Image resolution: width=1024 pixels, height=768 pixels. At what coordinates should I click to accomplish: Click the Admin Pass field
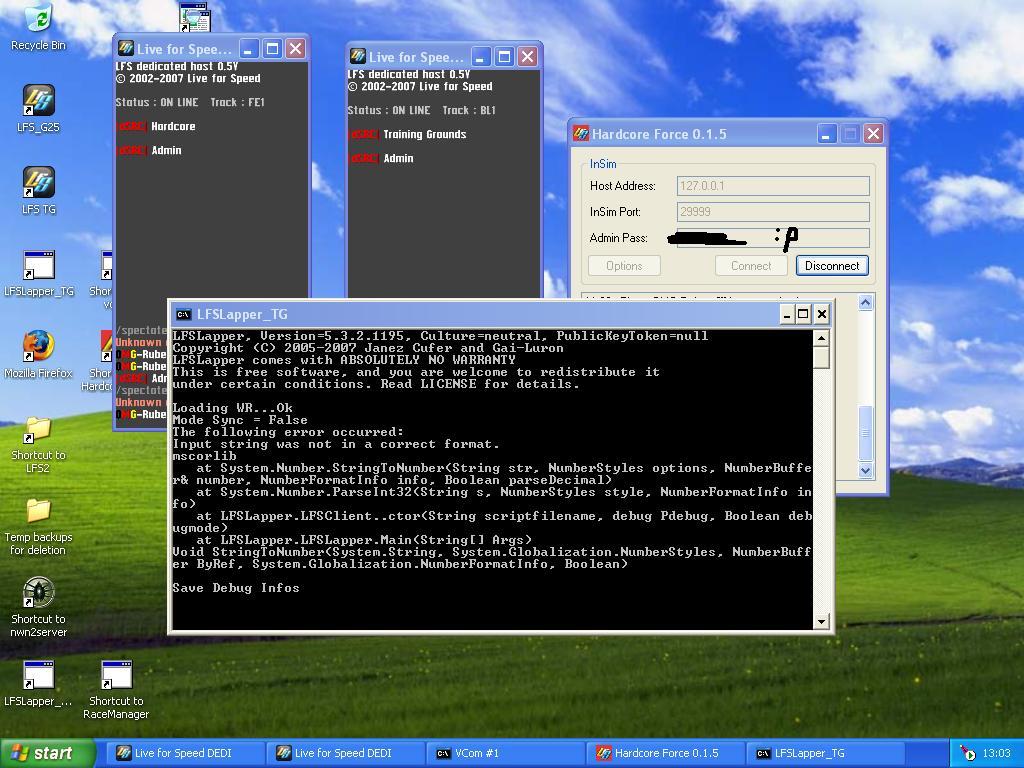[773, 238]
